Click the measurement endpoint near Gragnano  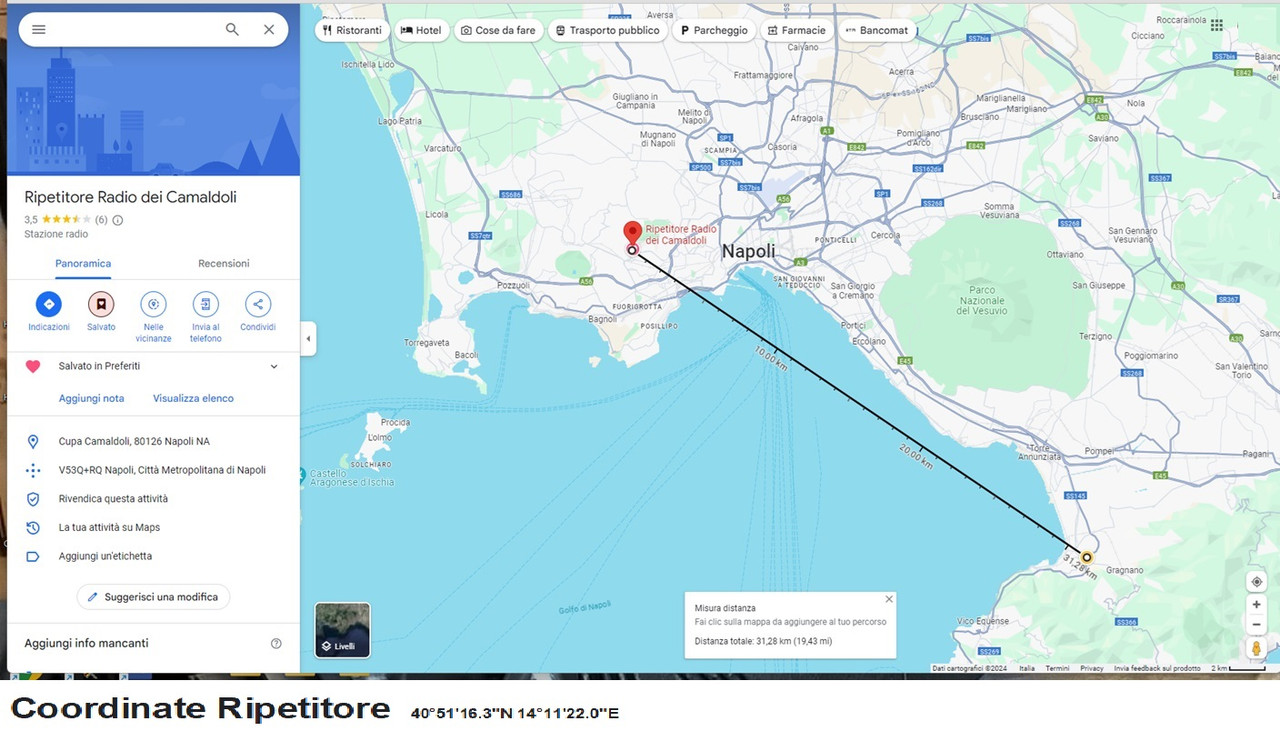pyautogui.click(x=1087, y=557)
